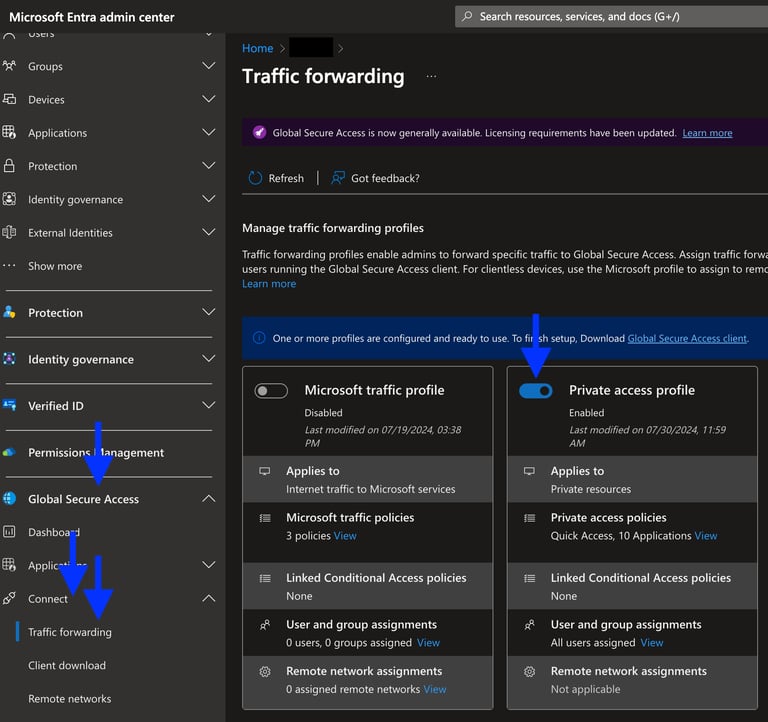The width and height of the screenshot is (768, 722).
Task: Click the Show more ellipsis icon
Action: pyautogui.click(x=9, y=265)
